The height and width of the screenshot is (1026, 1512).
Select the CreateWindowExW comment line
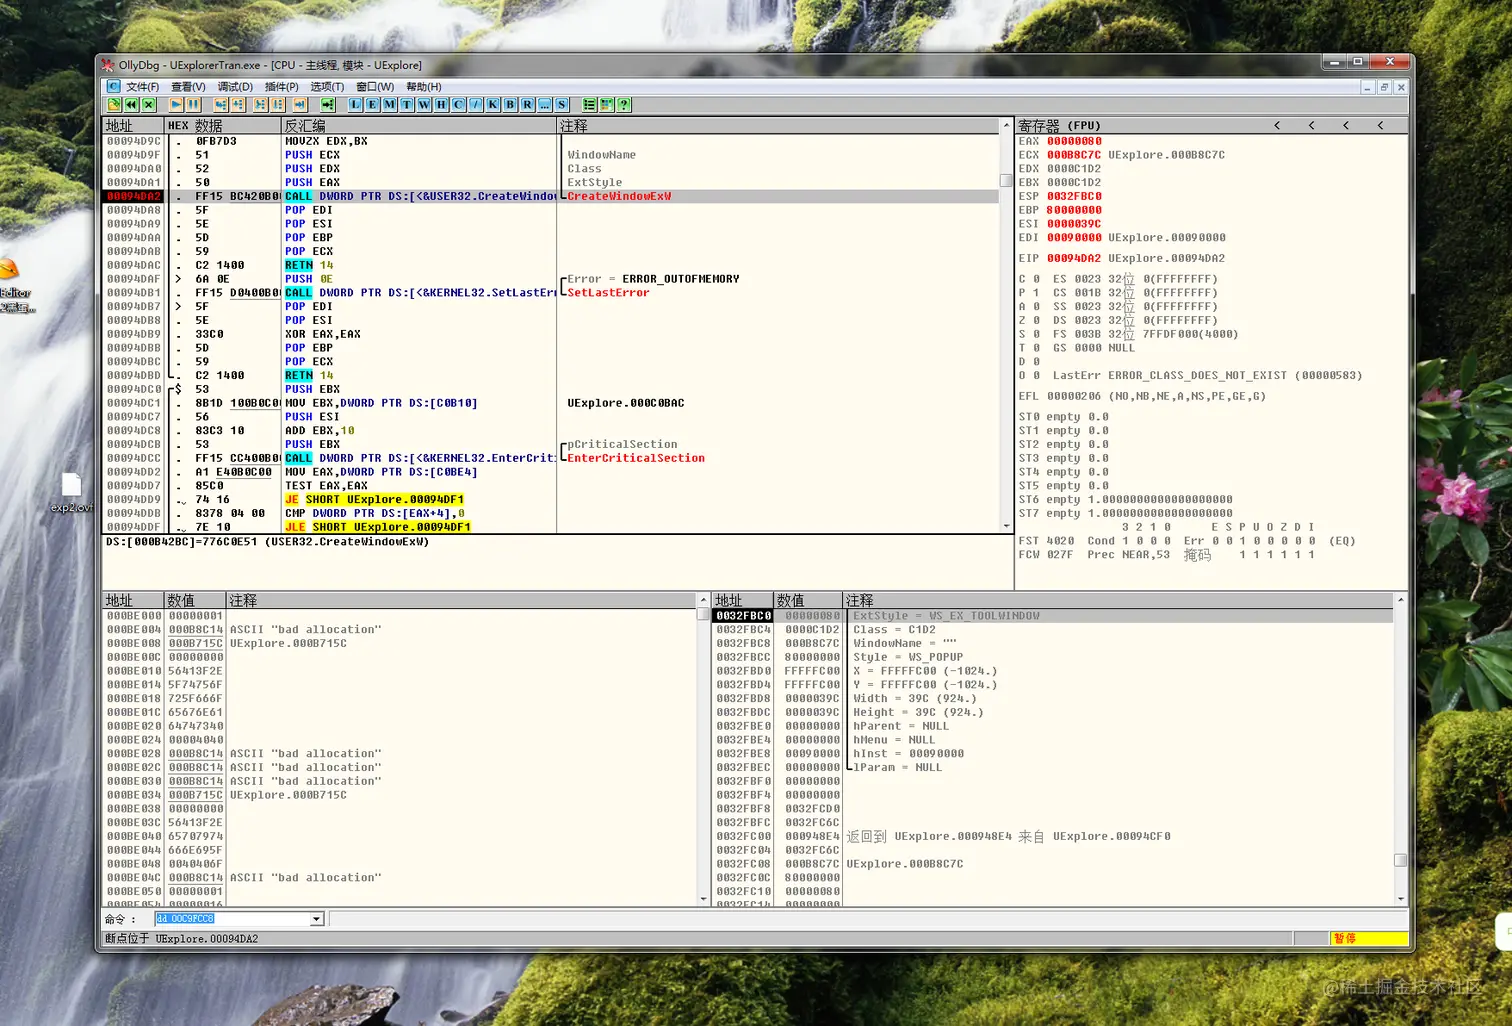coord(619,196)
